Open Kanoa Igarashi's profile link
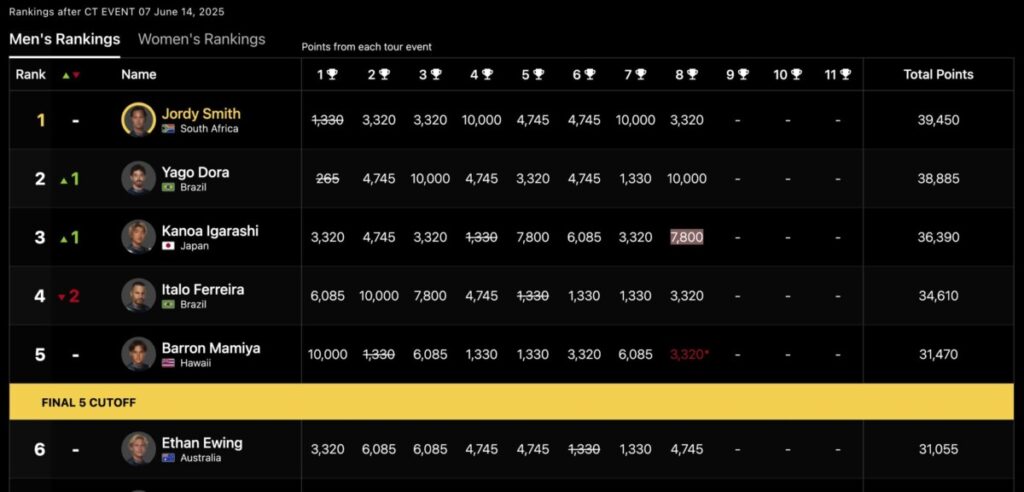The height and width of the screenshot is (492, 1024). click(210, 231)
